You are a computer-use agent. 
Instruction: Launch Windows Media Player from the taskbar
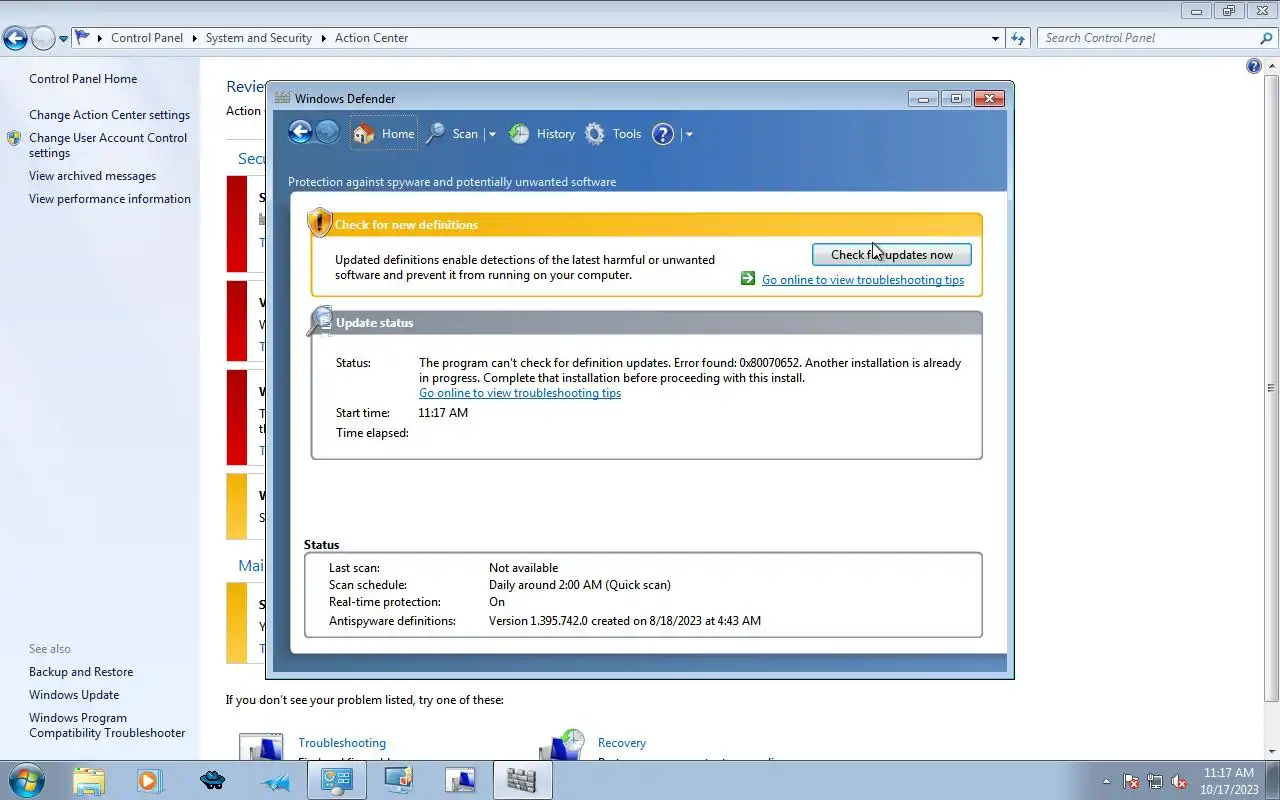(150, 780)
